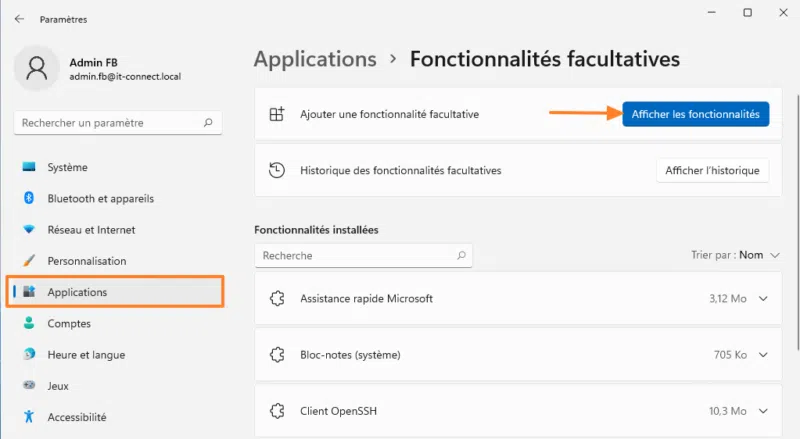
Task: Select Applications in the sidebar menu
Action: coord(77,292)
